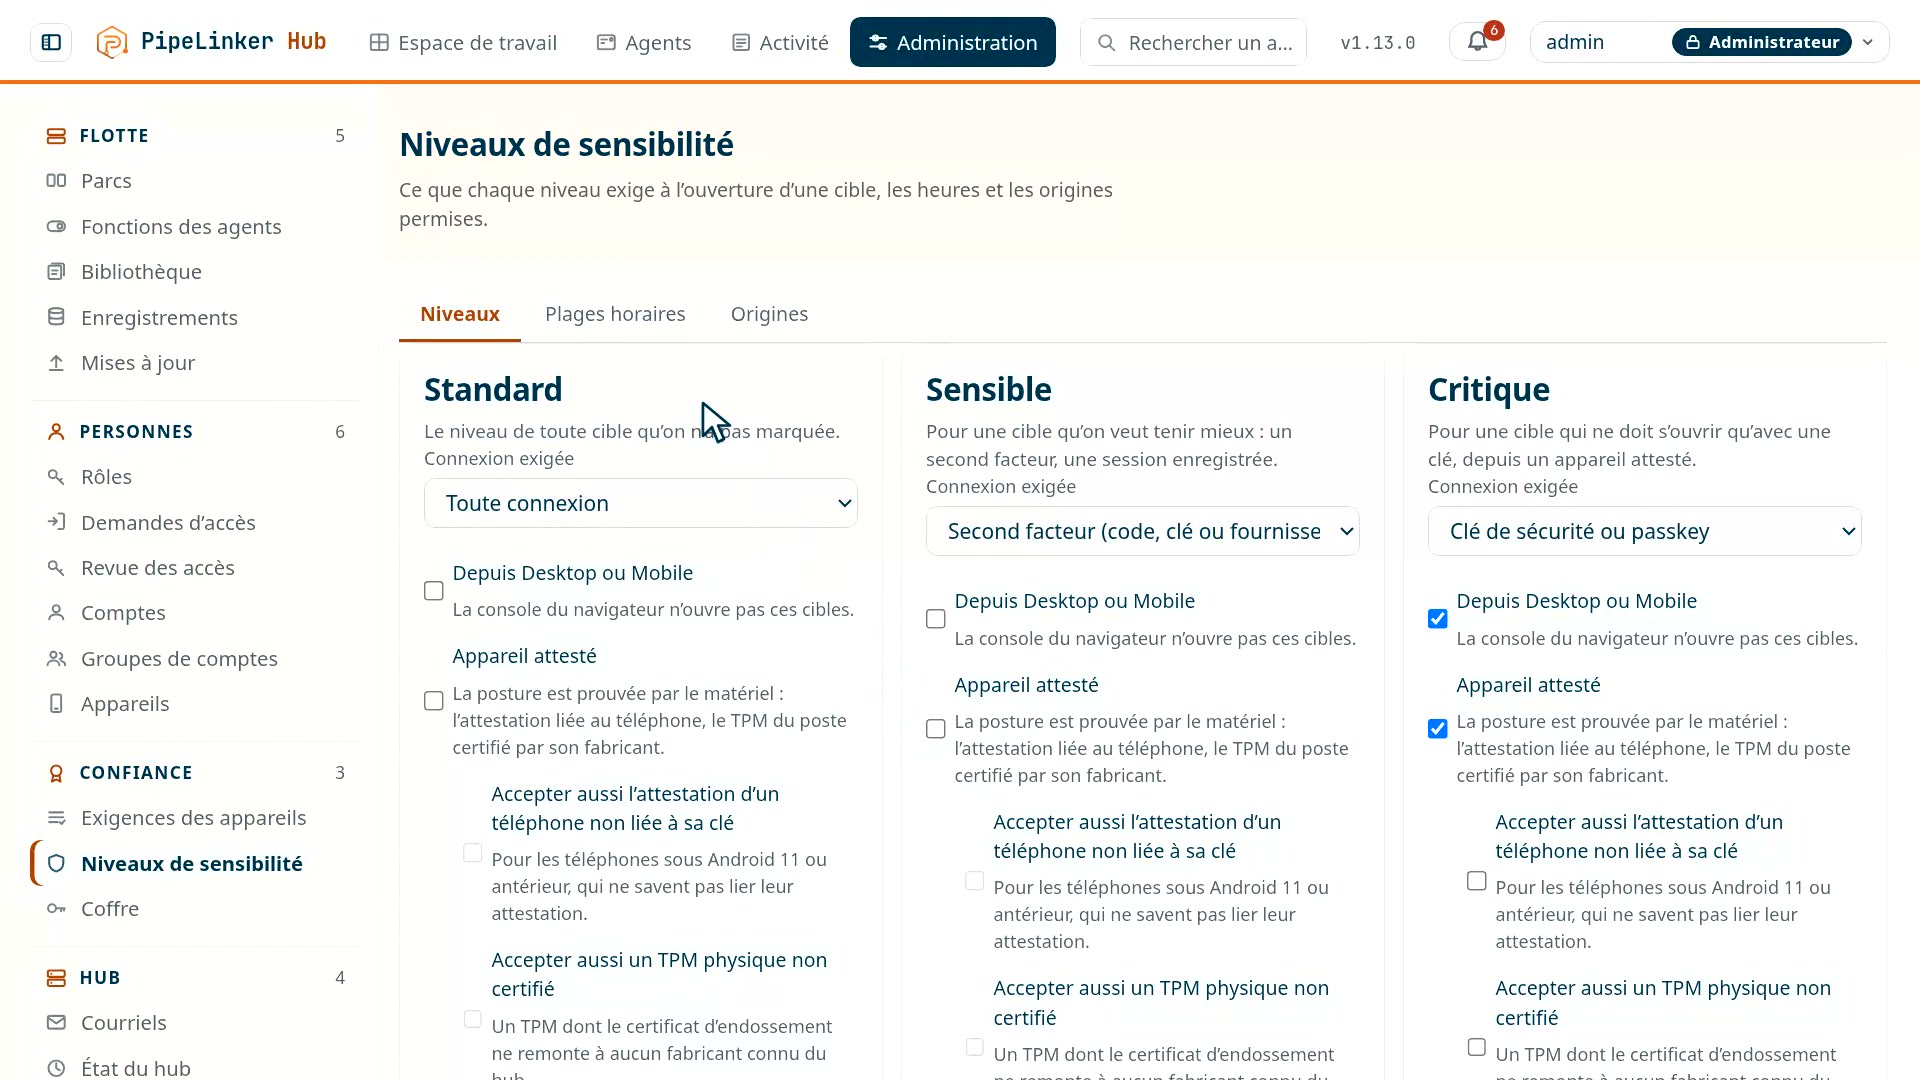Enable Depuis Desktop ou Mobile for Standard
Screen dimensions: 1920x1080
coord(433,591)
